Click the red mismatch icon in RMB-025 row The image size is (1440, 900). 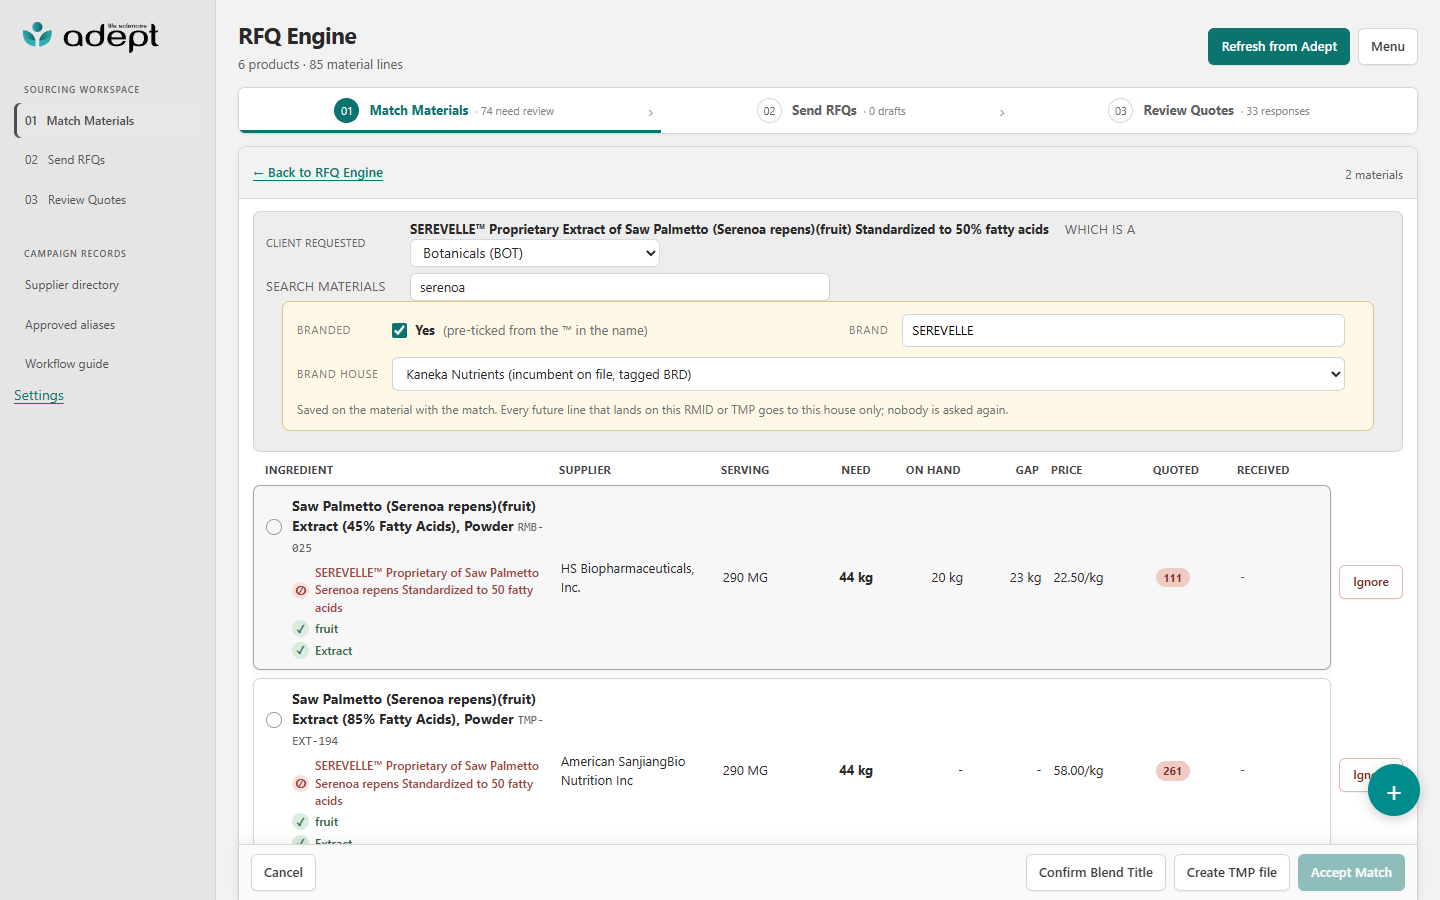(x=300, y=590)
